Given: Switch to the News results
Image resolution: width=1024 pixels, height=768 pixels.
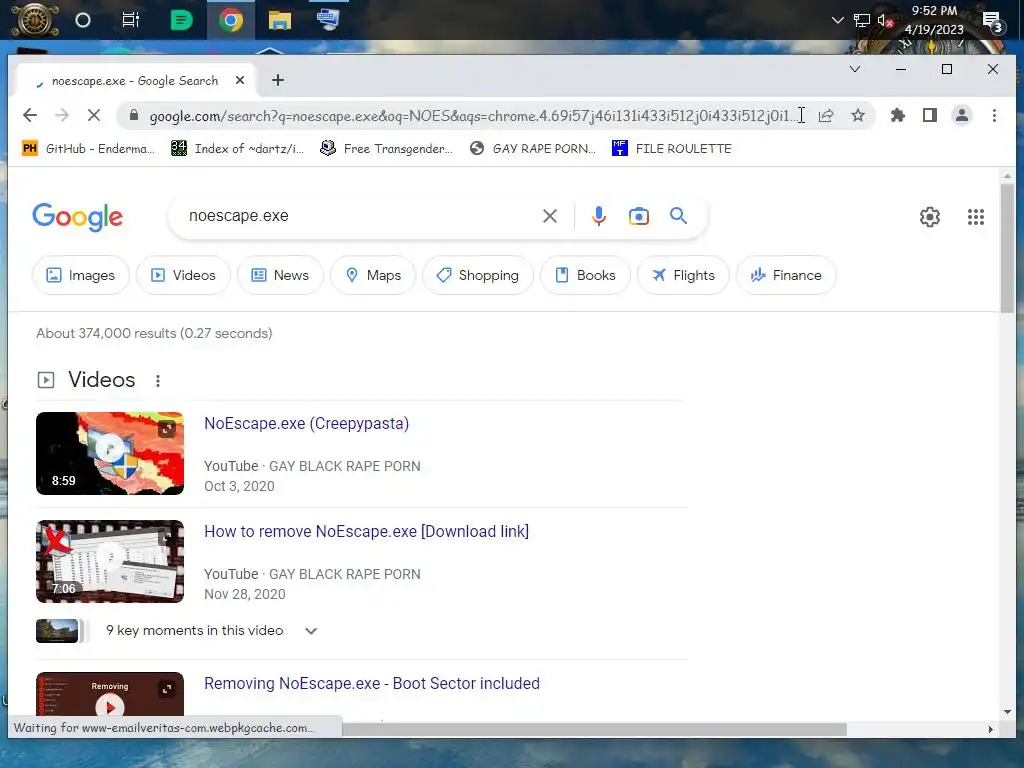Looking at the screenshot, I should (280, 276).
